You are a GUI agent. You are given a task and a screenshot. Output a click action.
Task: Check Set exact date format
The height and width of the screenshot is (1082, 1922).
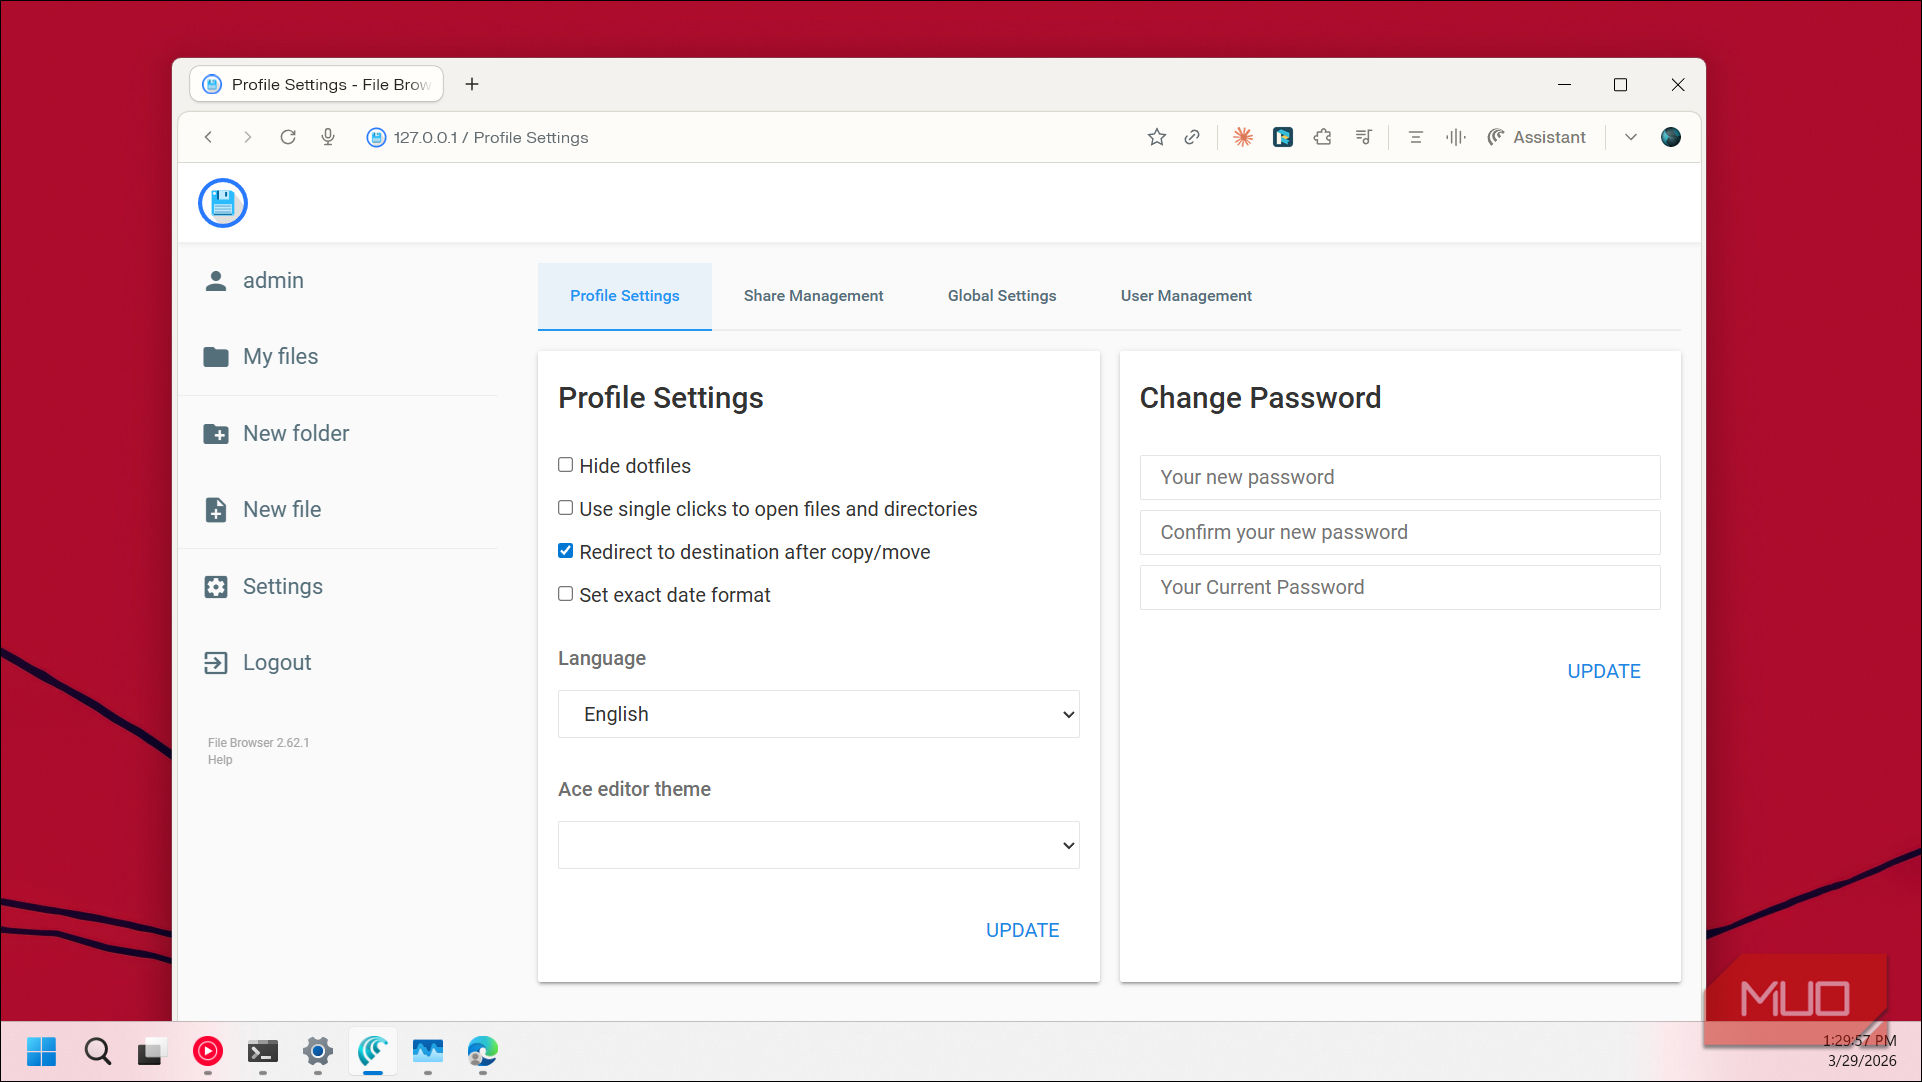click(x=566, y=594)
